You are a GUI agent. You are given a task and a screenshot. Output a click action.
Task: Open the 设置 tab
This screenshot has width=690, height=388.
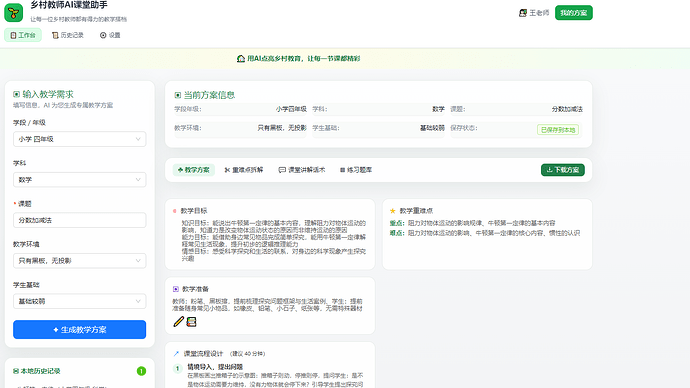click(110, 35)
